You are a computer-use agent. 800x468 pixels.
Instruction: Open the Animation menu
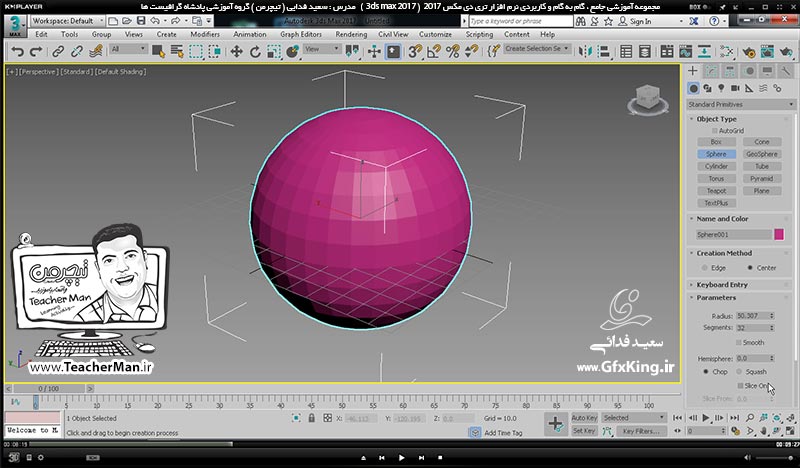[249, 34]
